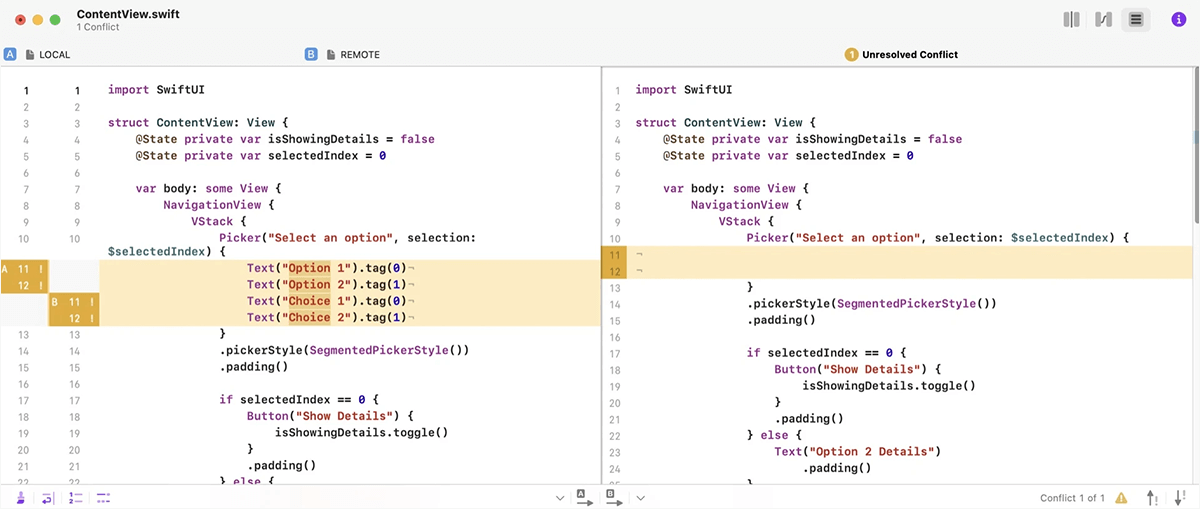Screen dimensions: 1200x509
Task: Click the selectedIndex state line in merge pane
Action: coord(788,156)
